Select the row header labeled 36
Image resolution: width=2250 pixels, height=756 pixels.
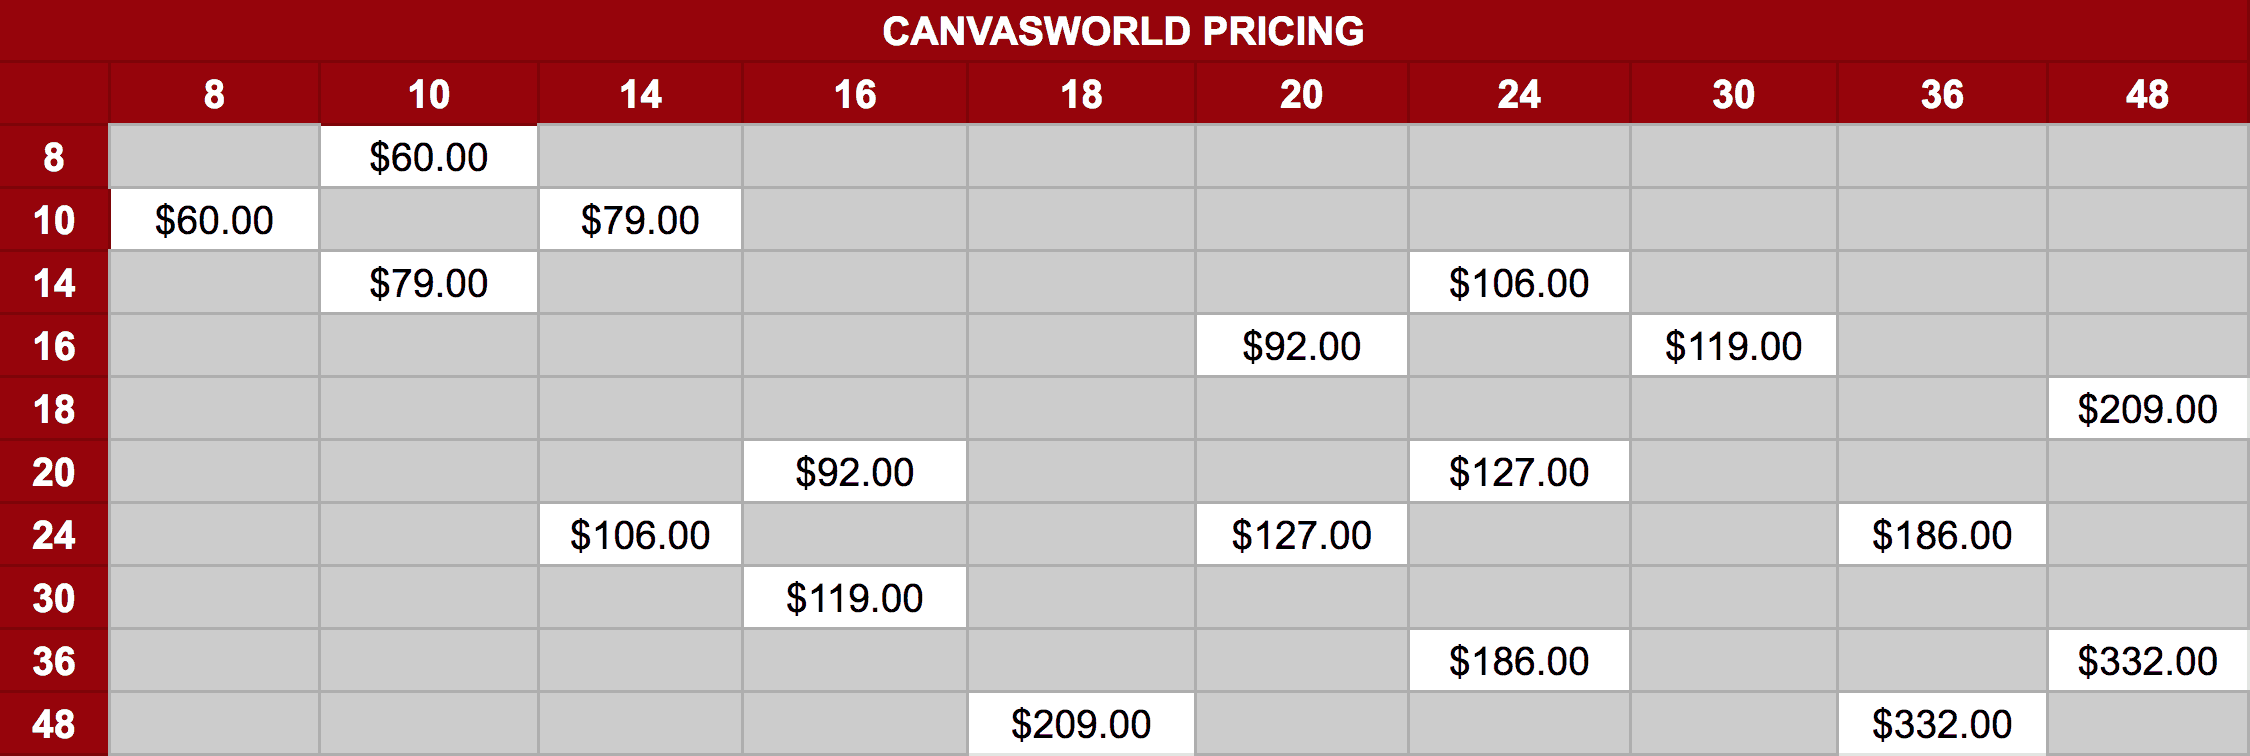54,661
